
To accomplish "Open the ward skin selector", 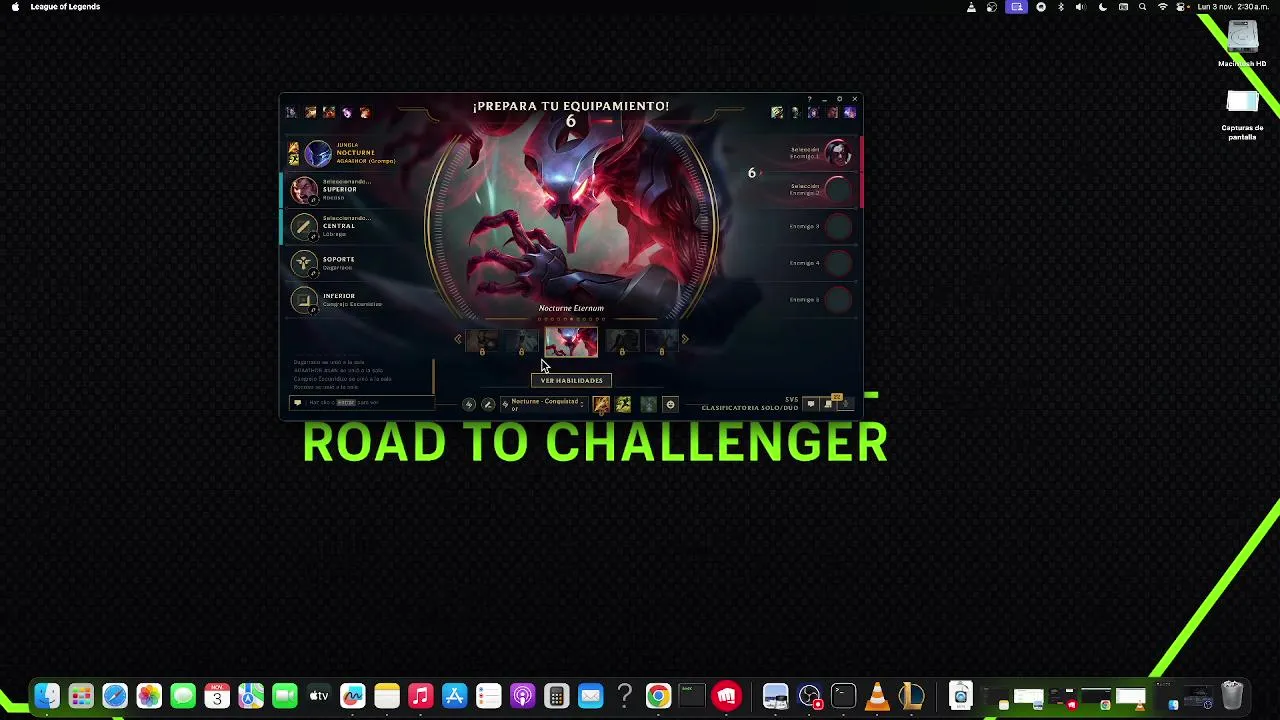I will coord(648,404).
